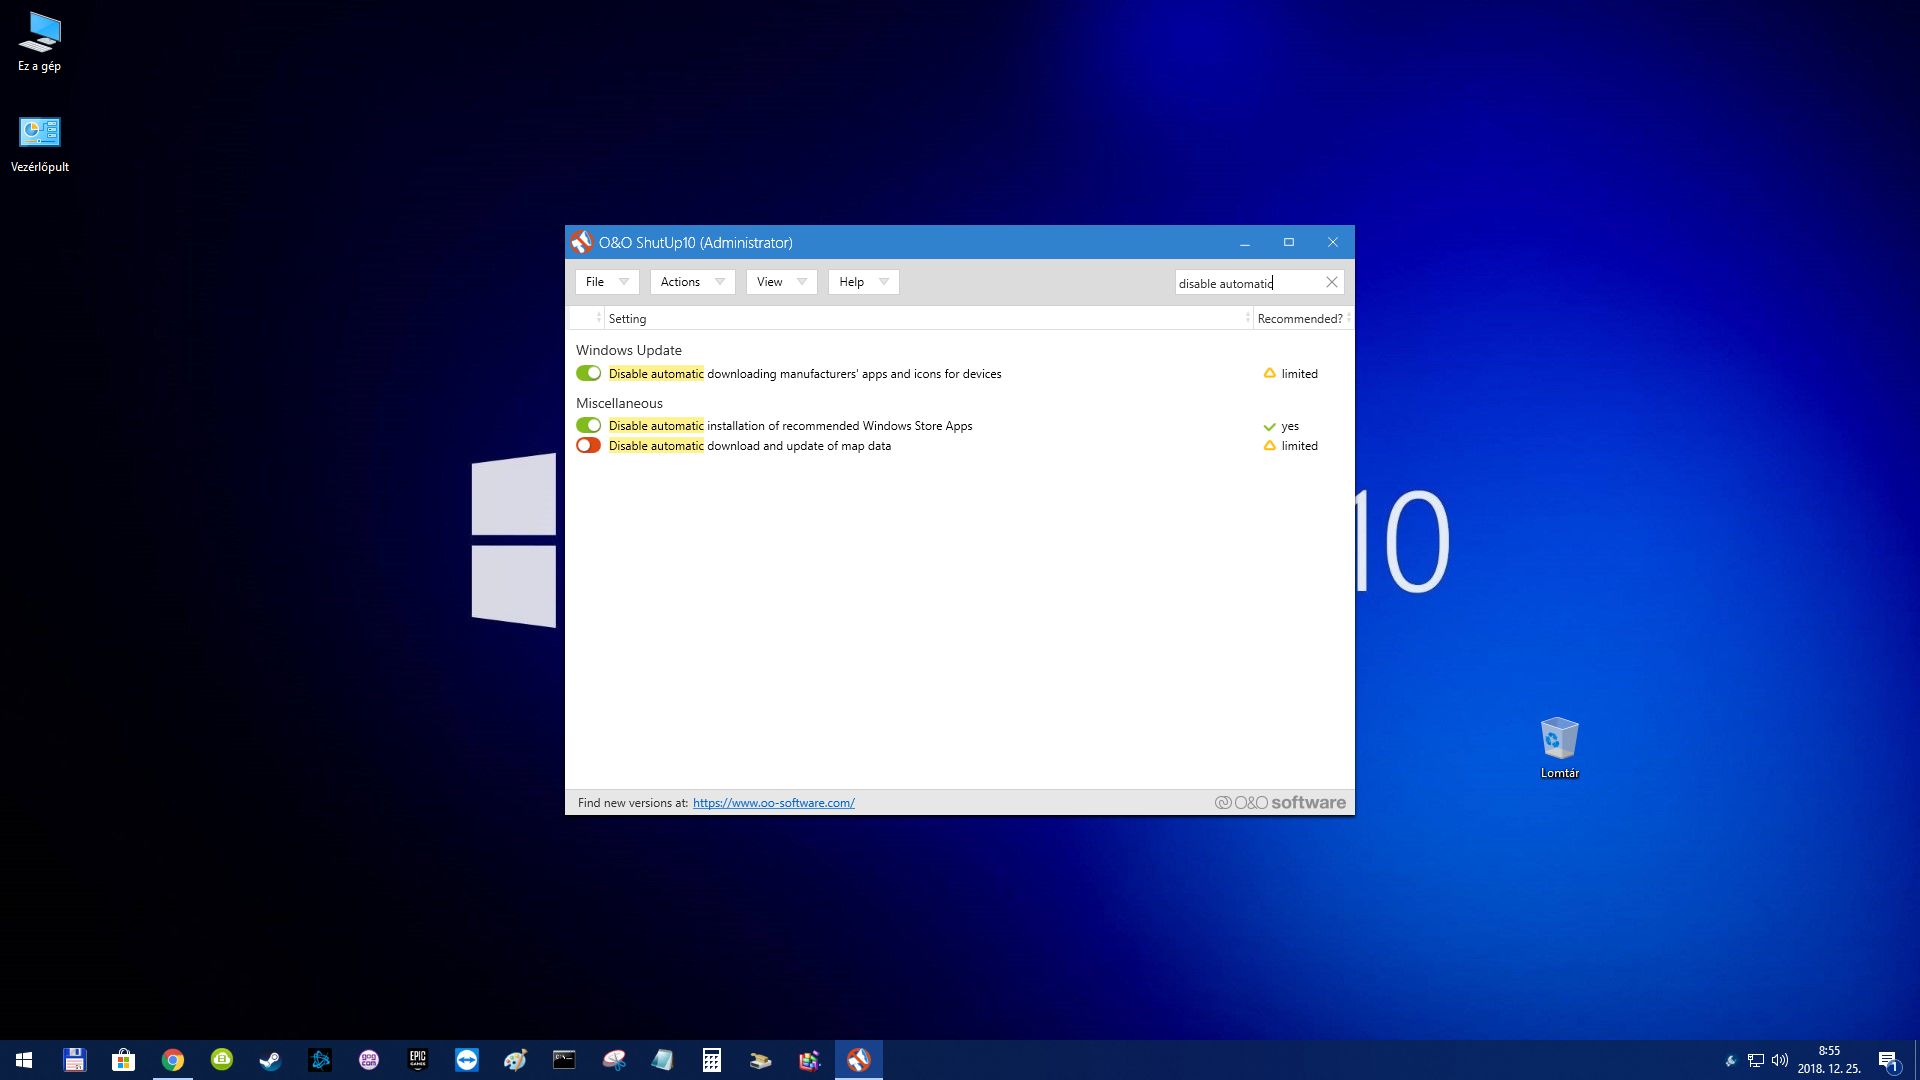Image resolution: width=1920 pixels, height=1080 pixels.
Task: Clear the search box with the X
Action: (x=1331, y=282)
